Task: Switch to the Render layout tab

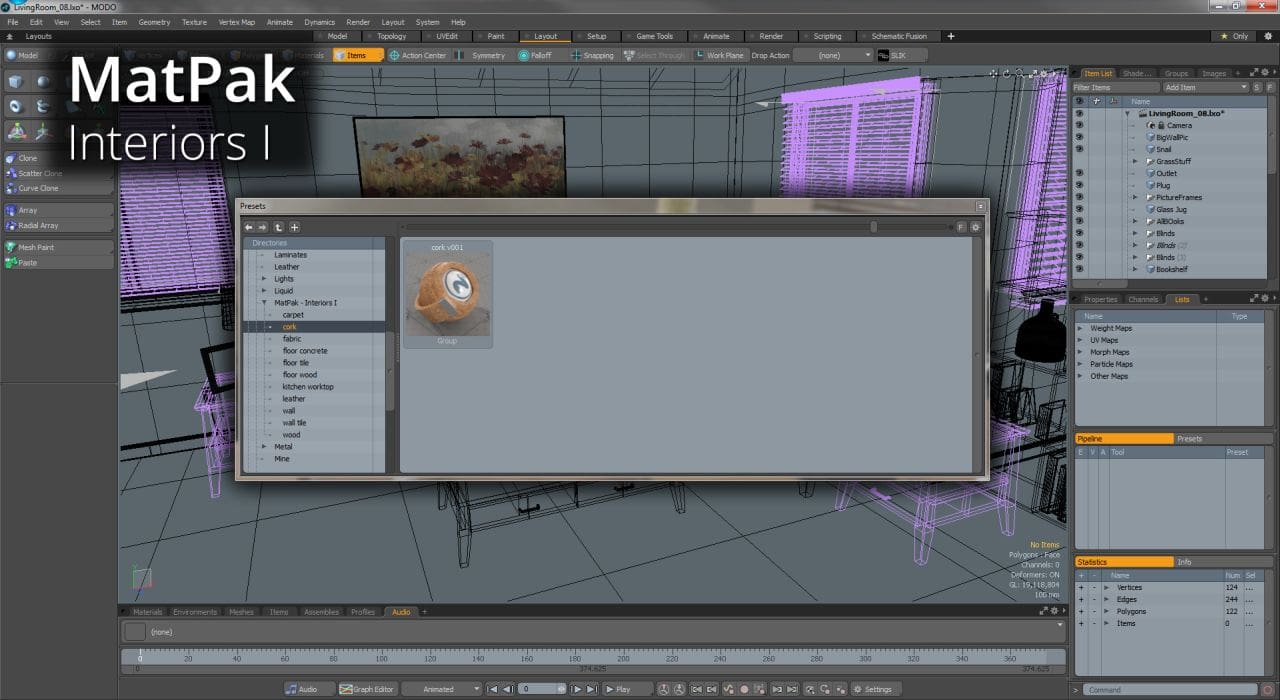Action: click(x=771, y=36)
